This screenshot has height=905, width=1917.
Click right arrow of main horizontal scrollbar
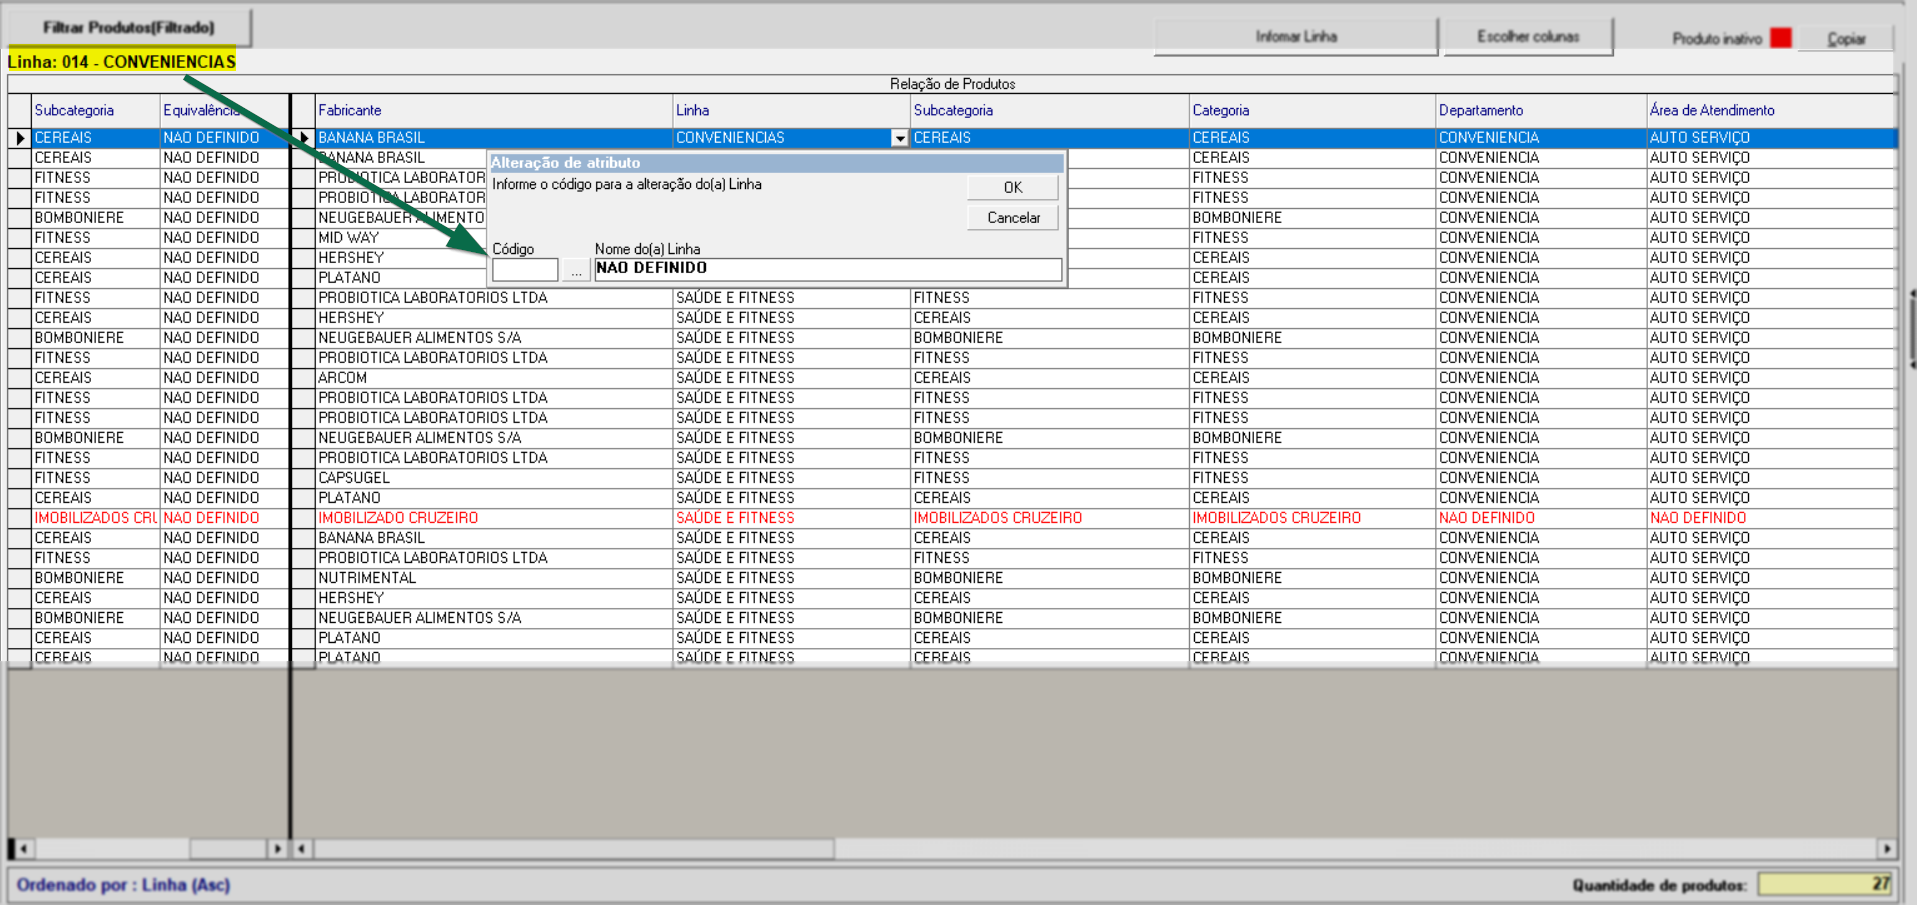(x=1886, y=849)
